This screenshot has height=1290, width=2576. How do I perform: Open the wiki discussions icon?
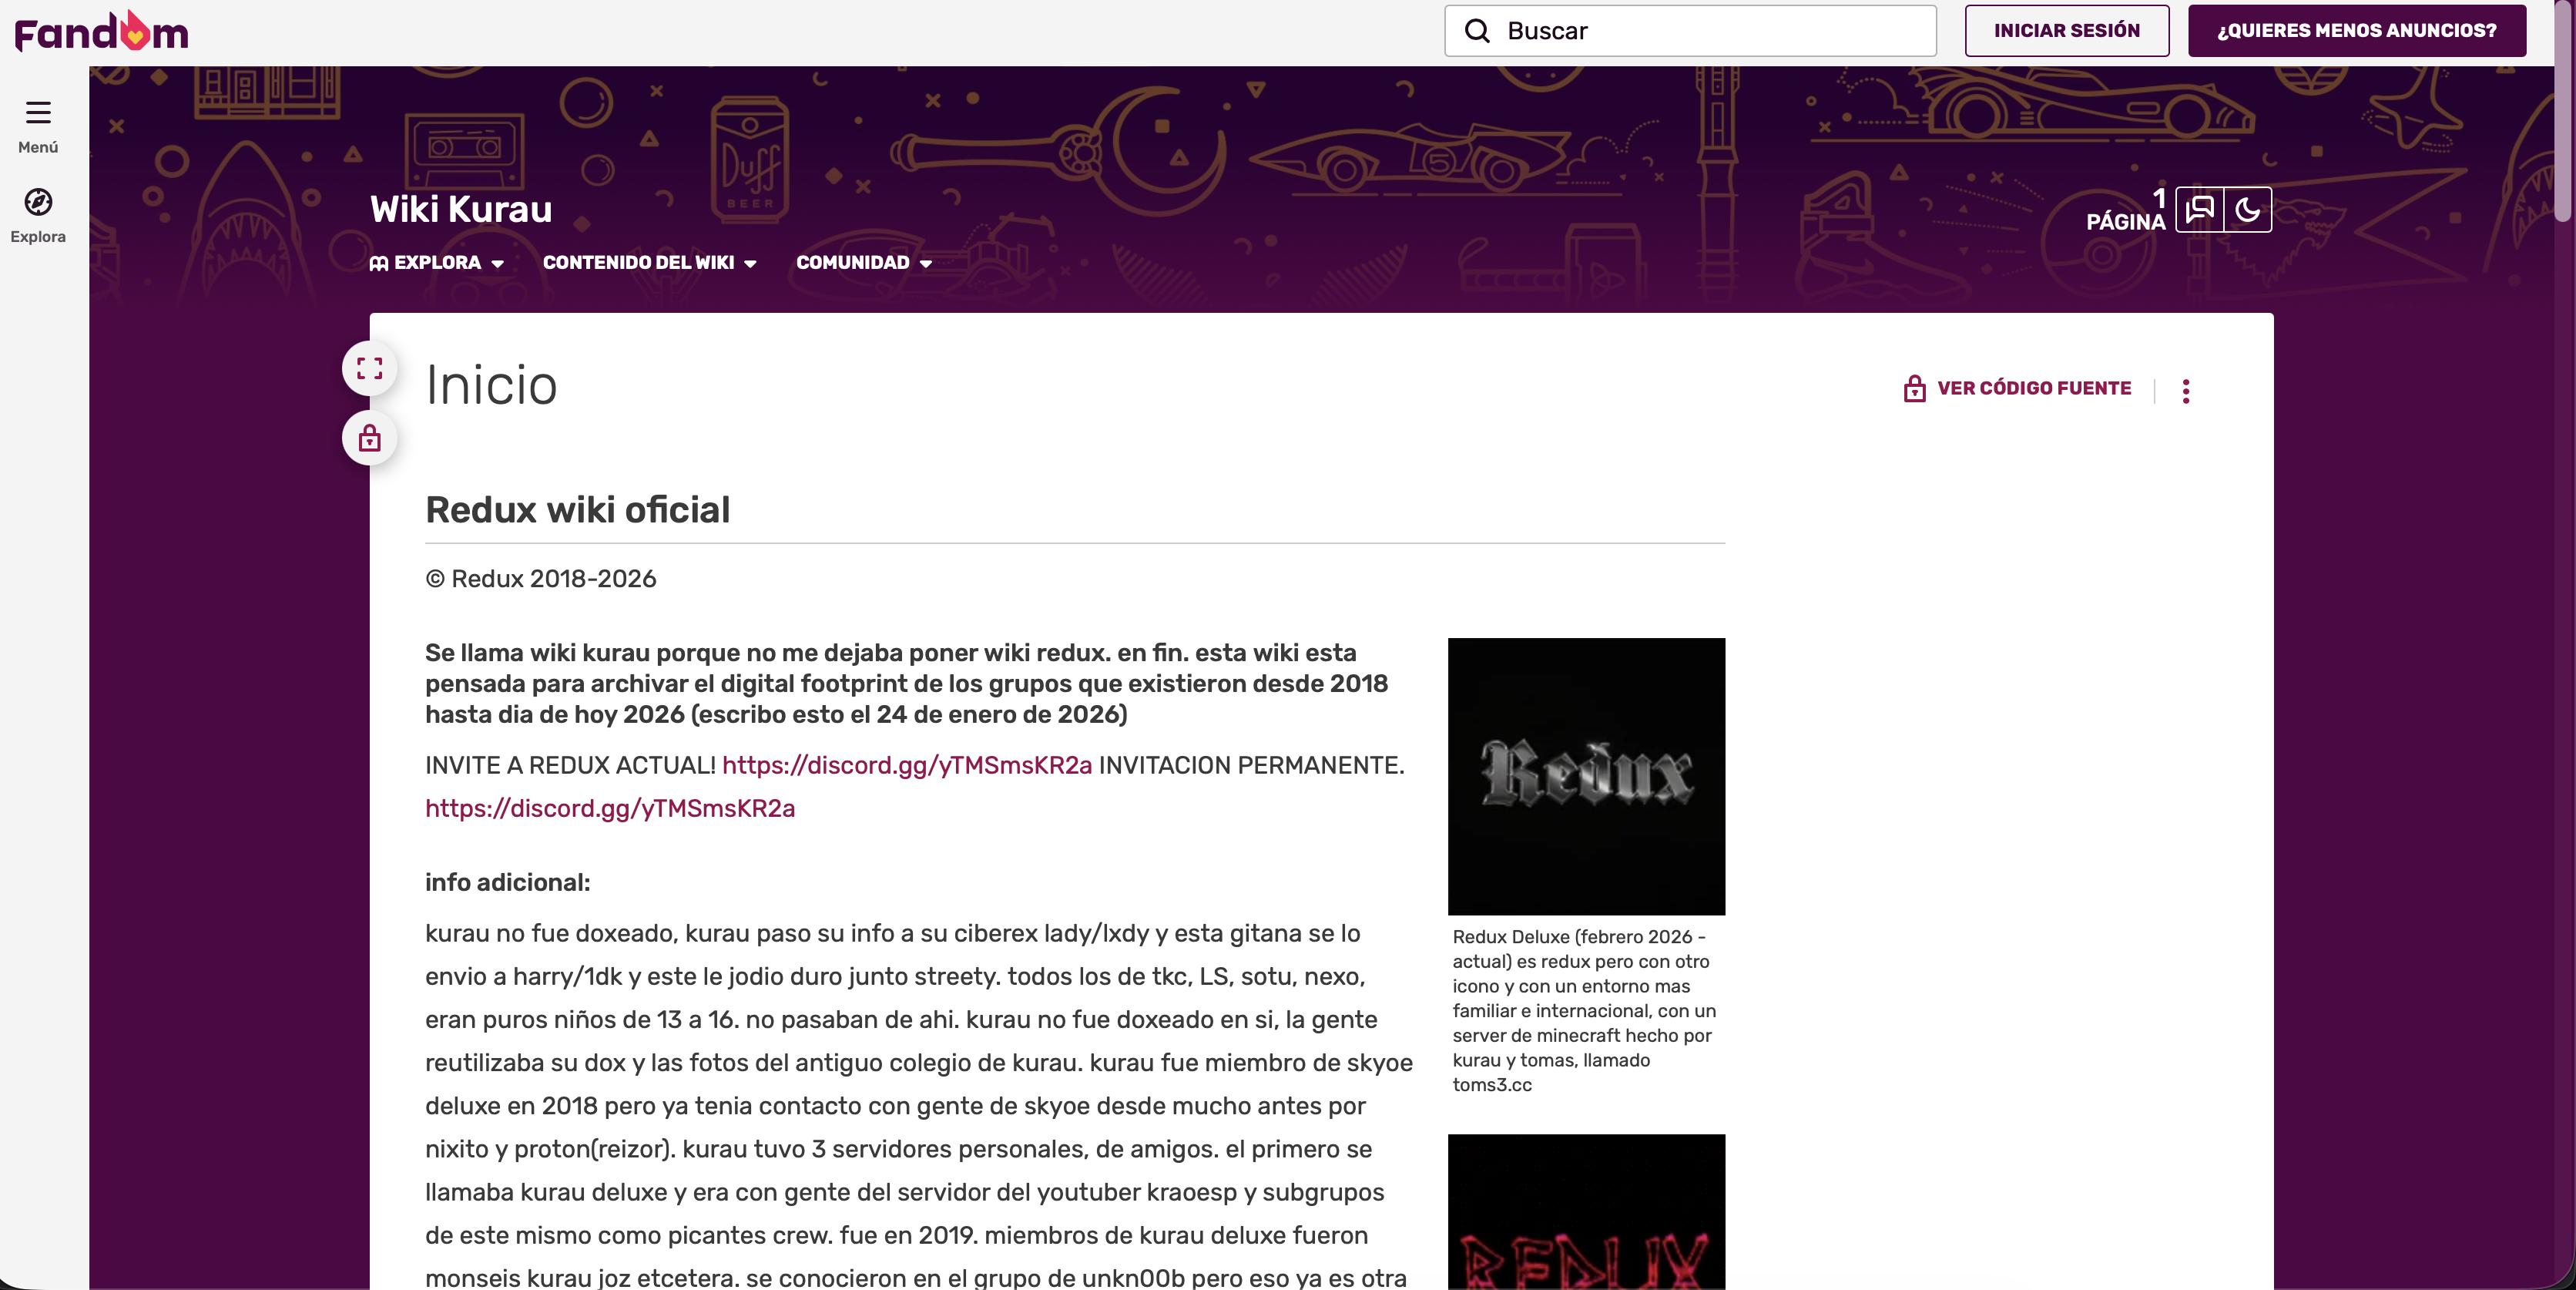coord(2199,209)
